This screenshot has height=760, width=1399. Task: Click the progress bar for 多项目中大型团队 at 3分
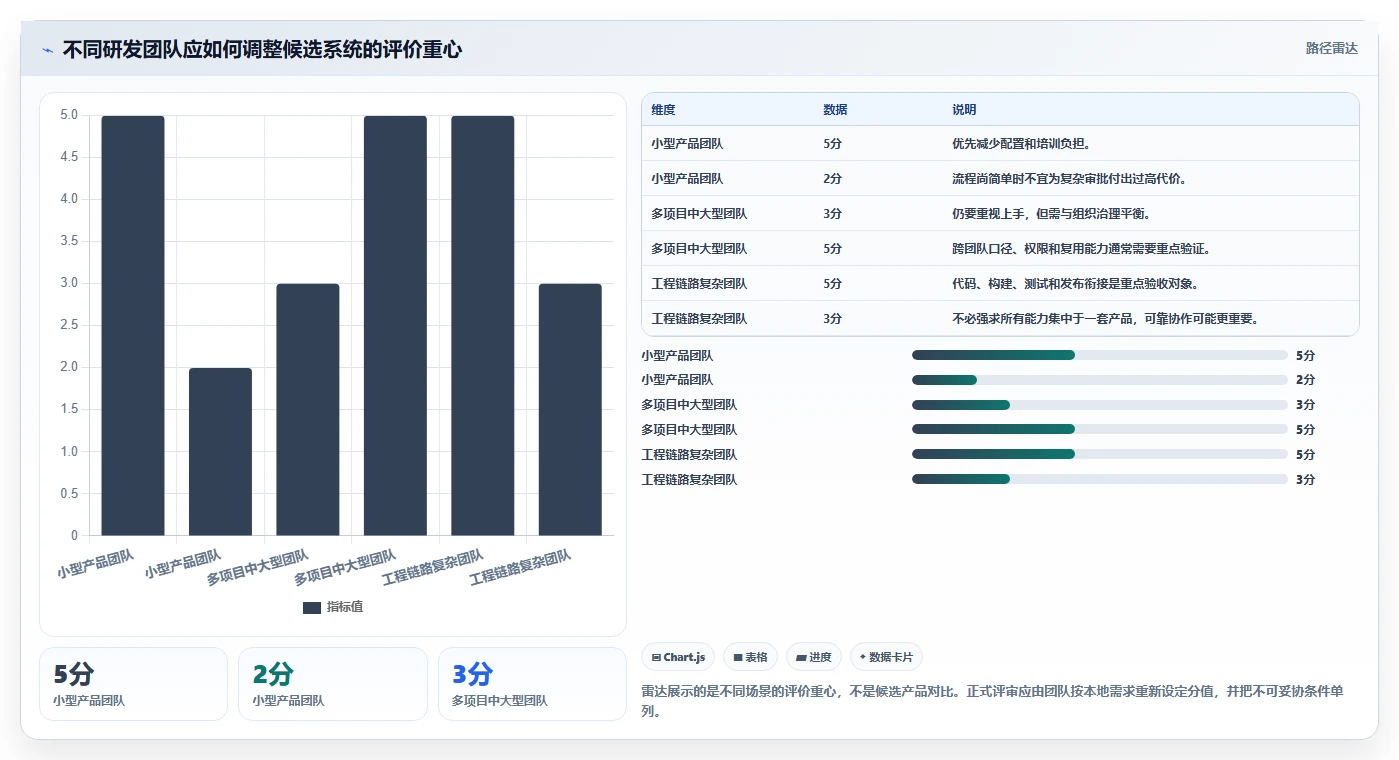(x=1099, y=405)
